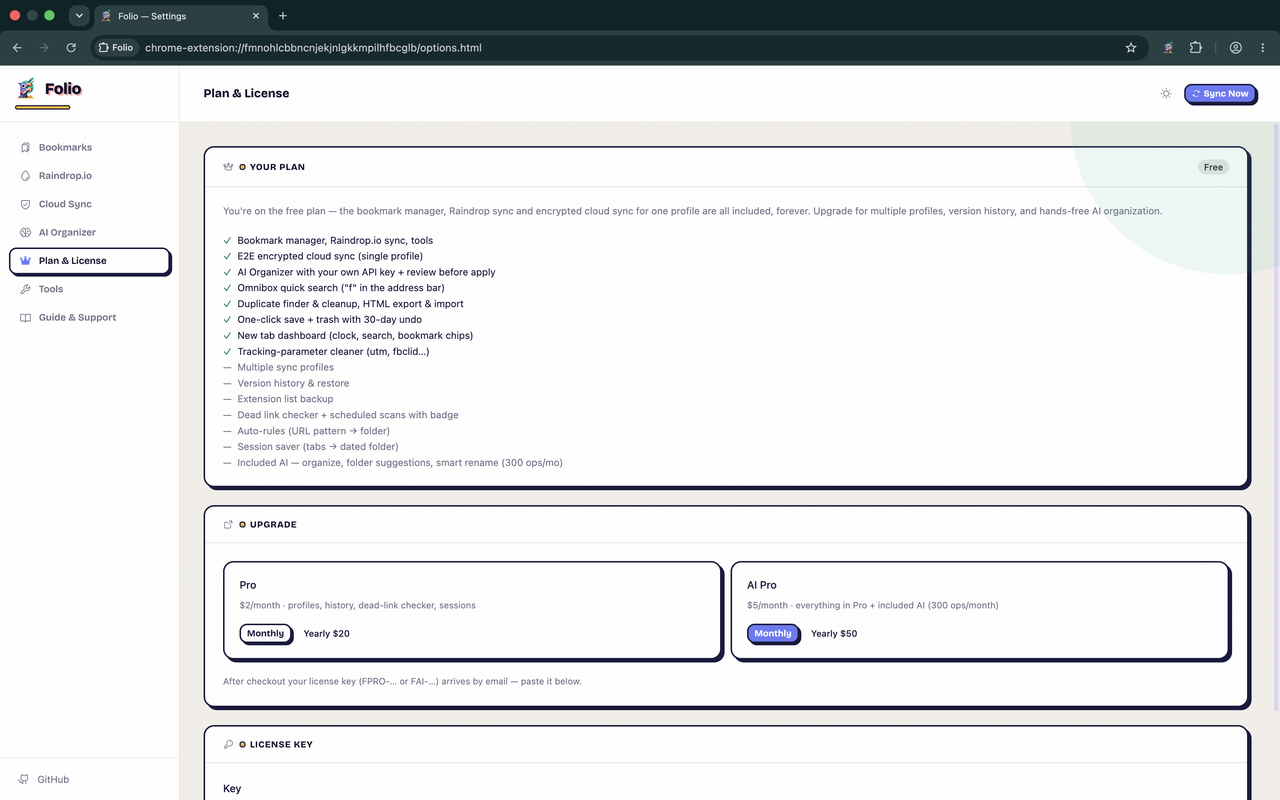This screenshot has width=1280, height=800.
Task: Click the Plan & License crown icon
Action: pos(25,261)
